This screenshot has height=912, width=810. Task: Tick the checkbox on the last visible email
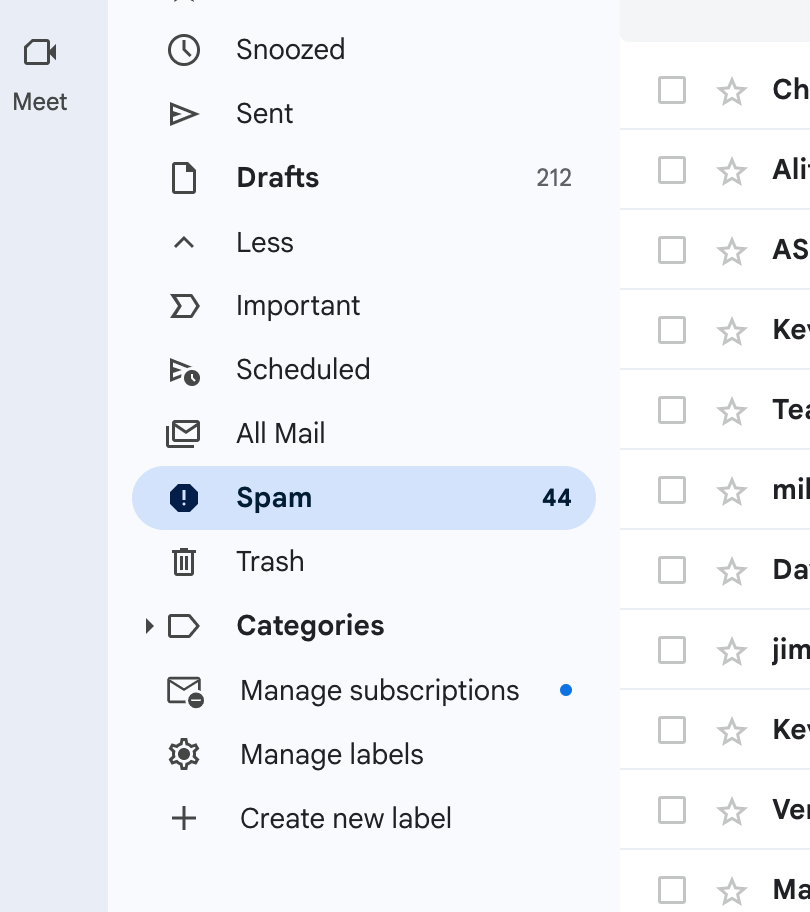pos(671,889)
